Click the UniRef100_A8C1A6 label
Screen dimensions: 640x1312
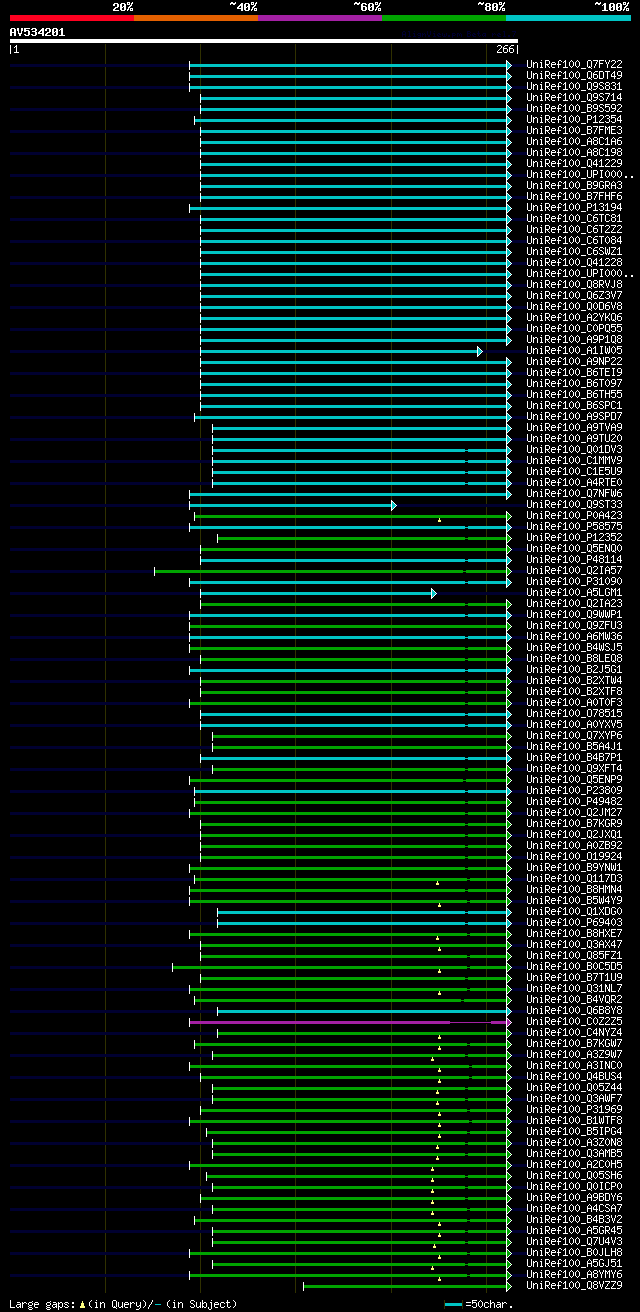click(x=575, y=141)
